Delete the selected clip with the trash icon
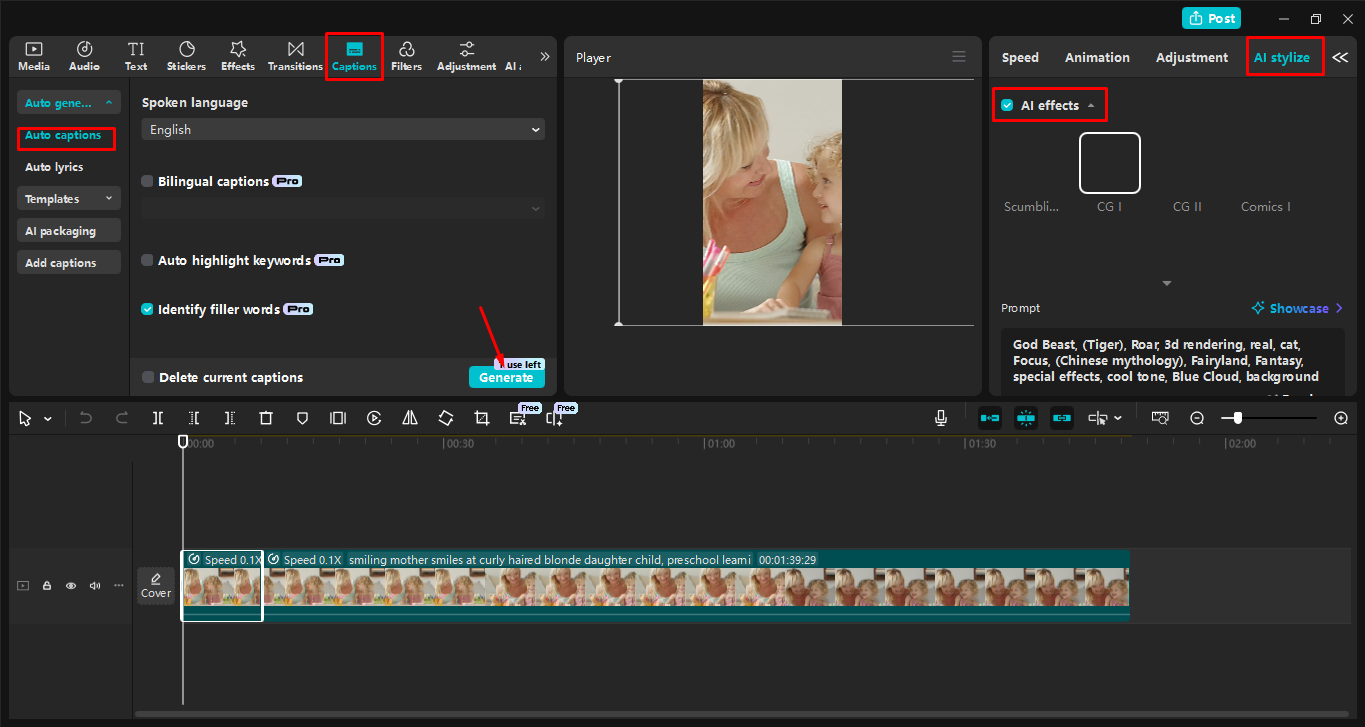1365x727 pixels. [266, 418]
